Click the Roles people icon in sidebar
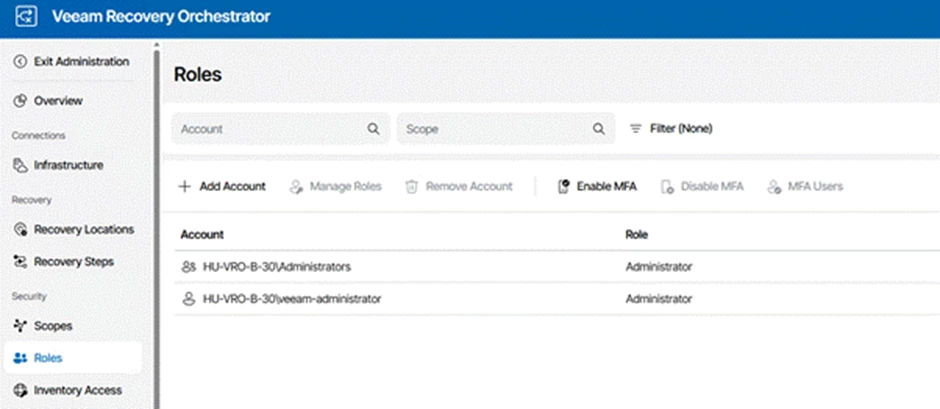This screenshot has height=409, width=940. [x=20, y=358]
